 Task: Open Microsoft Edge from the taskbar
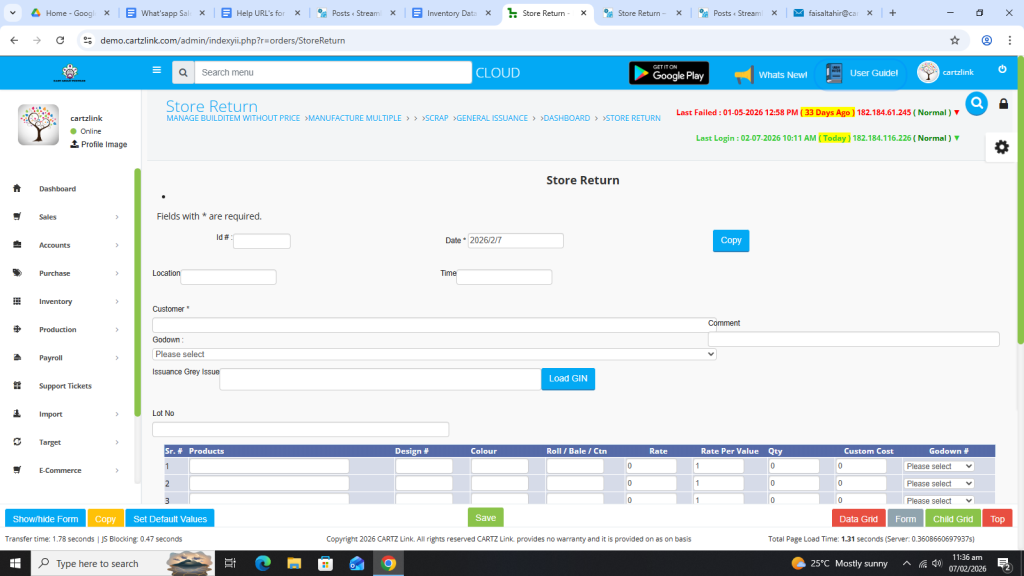point(263,563)
